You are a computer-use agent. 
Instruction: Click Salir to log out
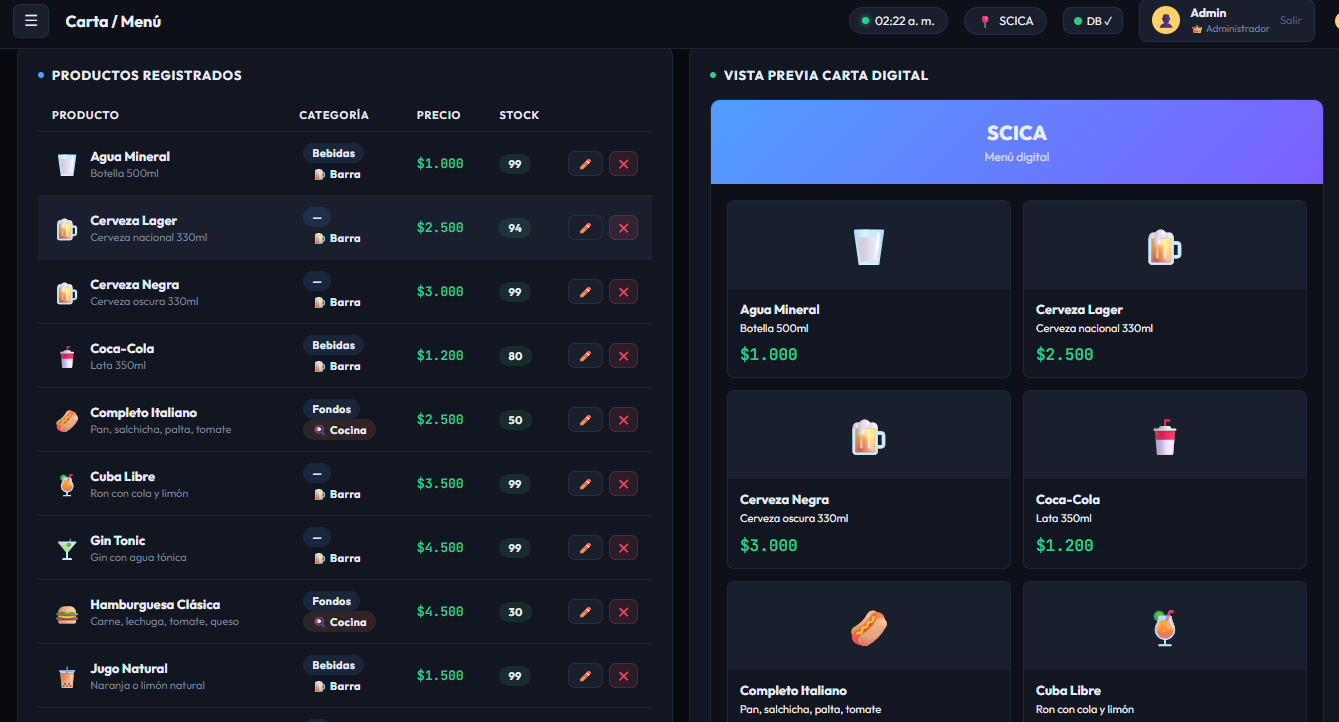(1291, 20)
